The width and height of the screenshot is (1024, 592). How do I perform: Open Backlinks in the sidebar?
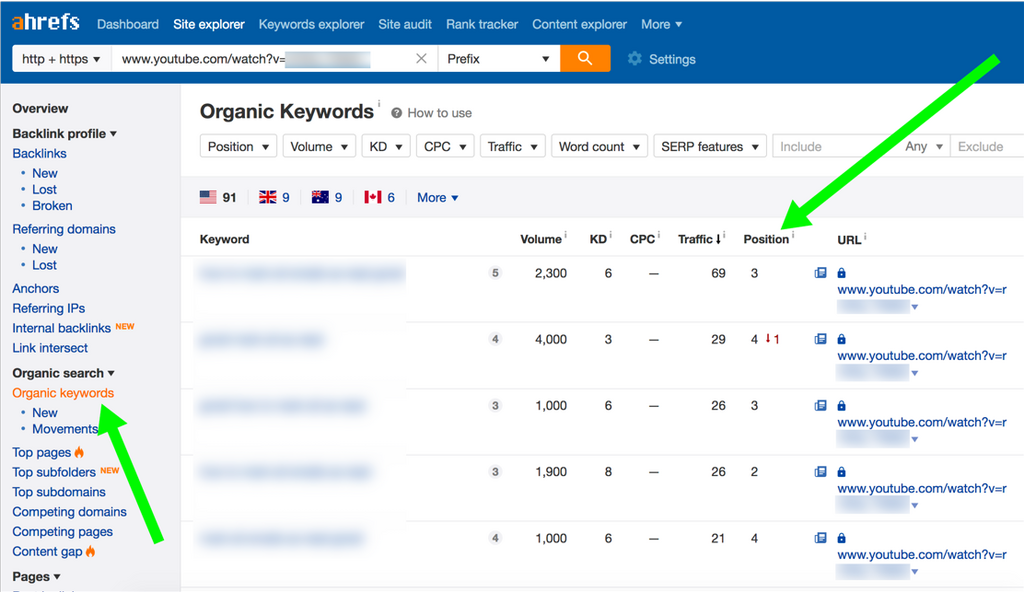coord(40,153)
